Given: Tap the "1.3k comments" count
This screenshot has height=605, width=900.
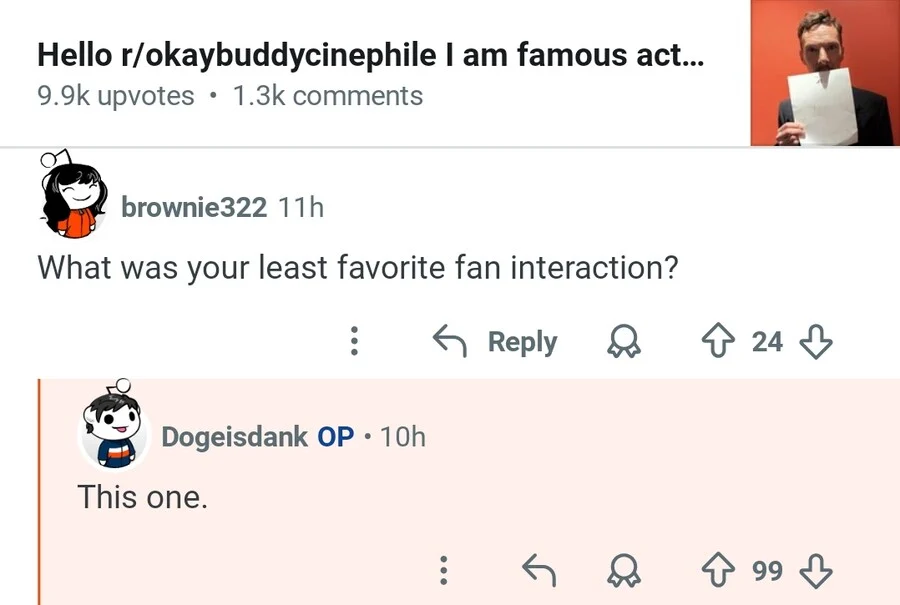Looking at the screenshot, I should (327, 96).
